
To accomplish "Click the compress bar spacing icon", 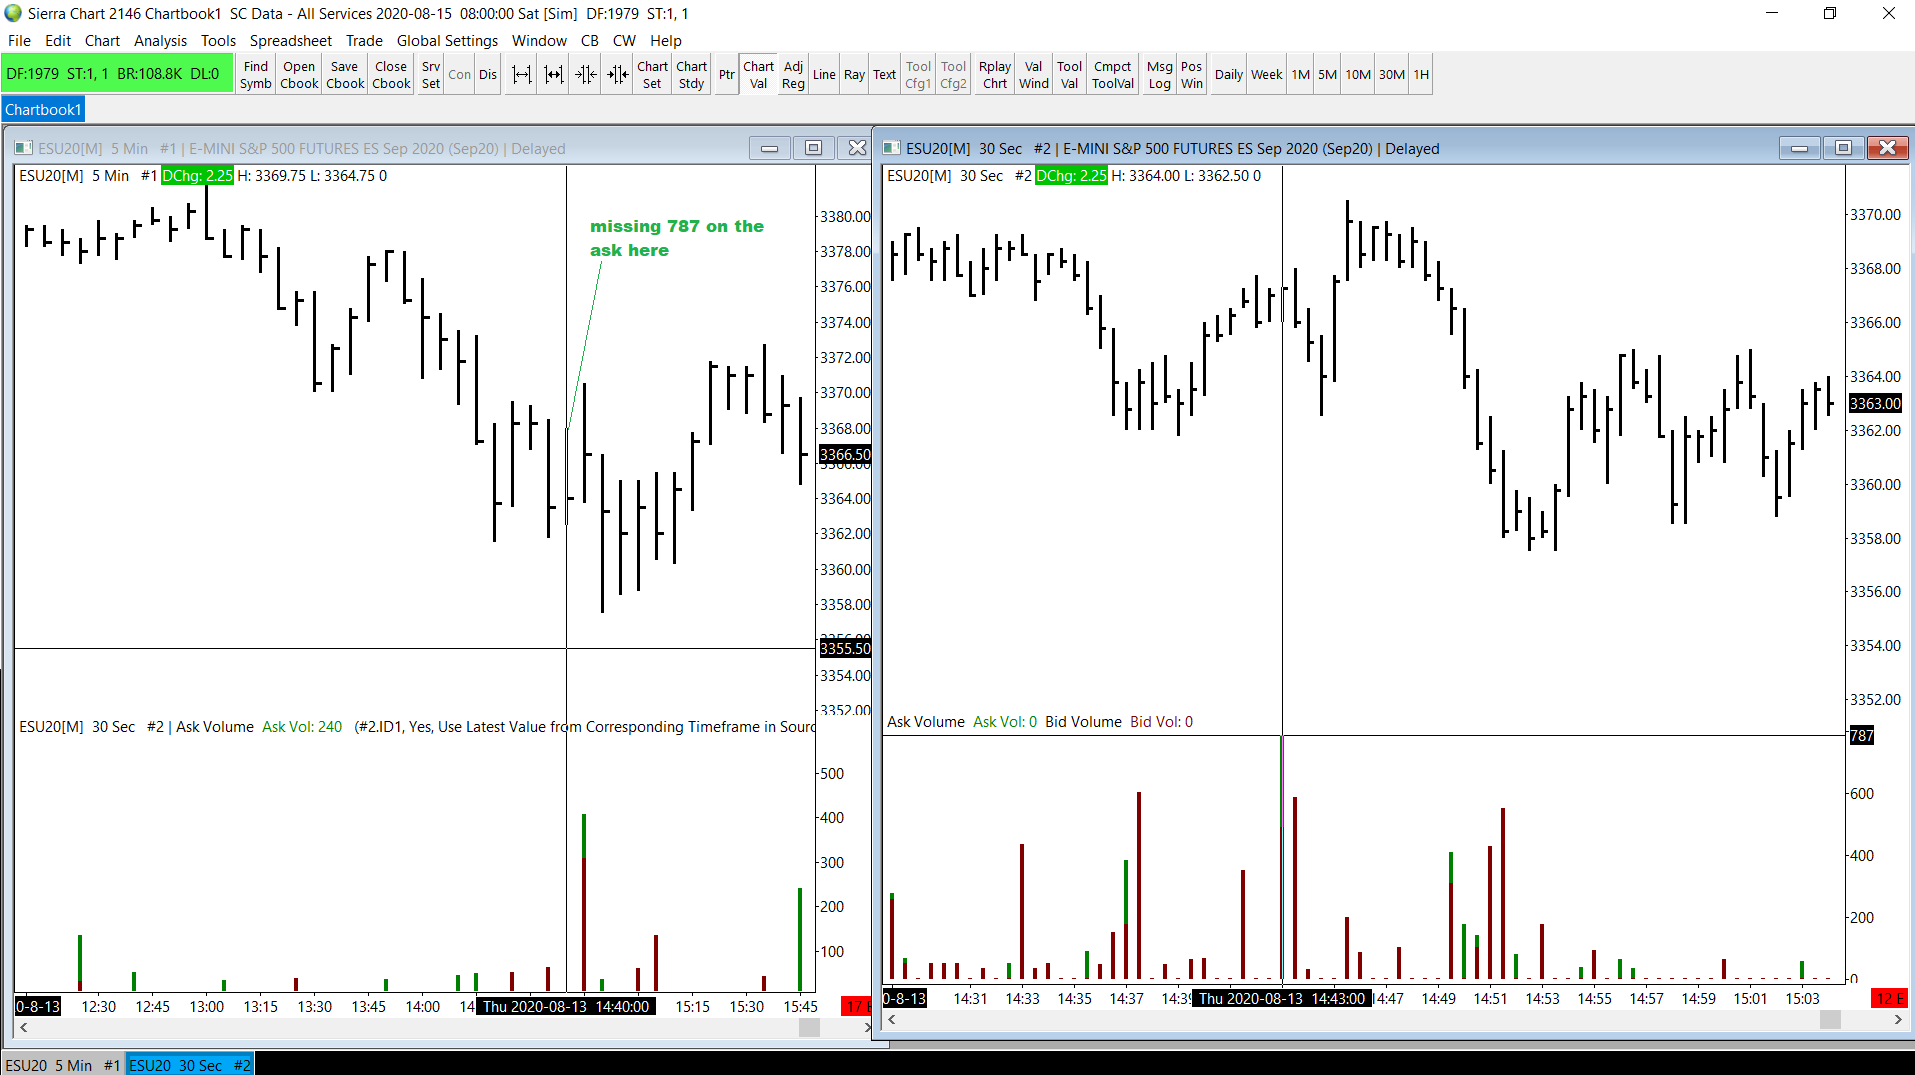I will (x=553, y=75).
